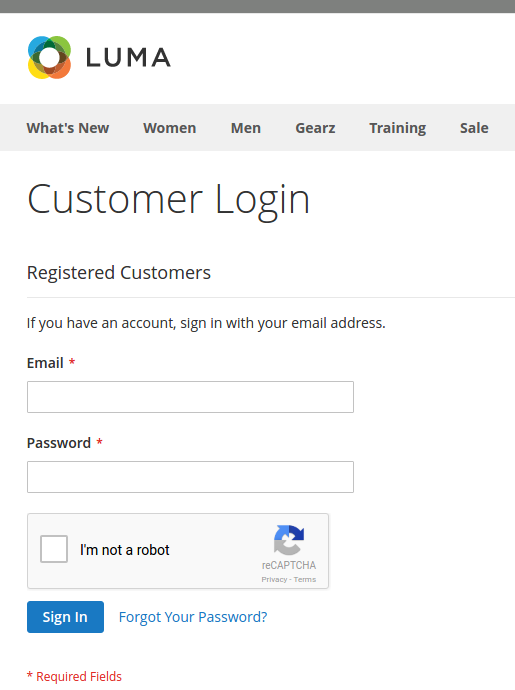Image resolution: width=515 pixels, height=690 pixels.
Task: Click the Luma colorful logo icon
Action: (49, 58)
